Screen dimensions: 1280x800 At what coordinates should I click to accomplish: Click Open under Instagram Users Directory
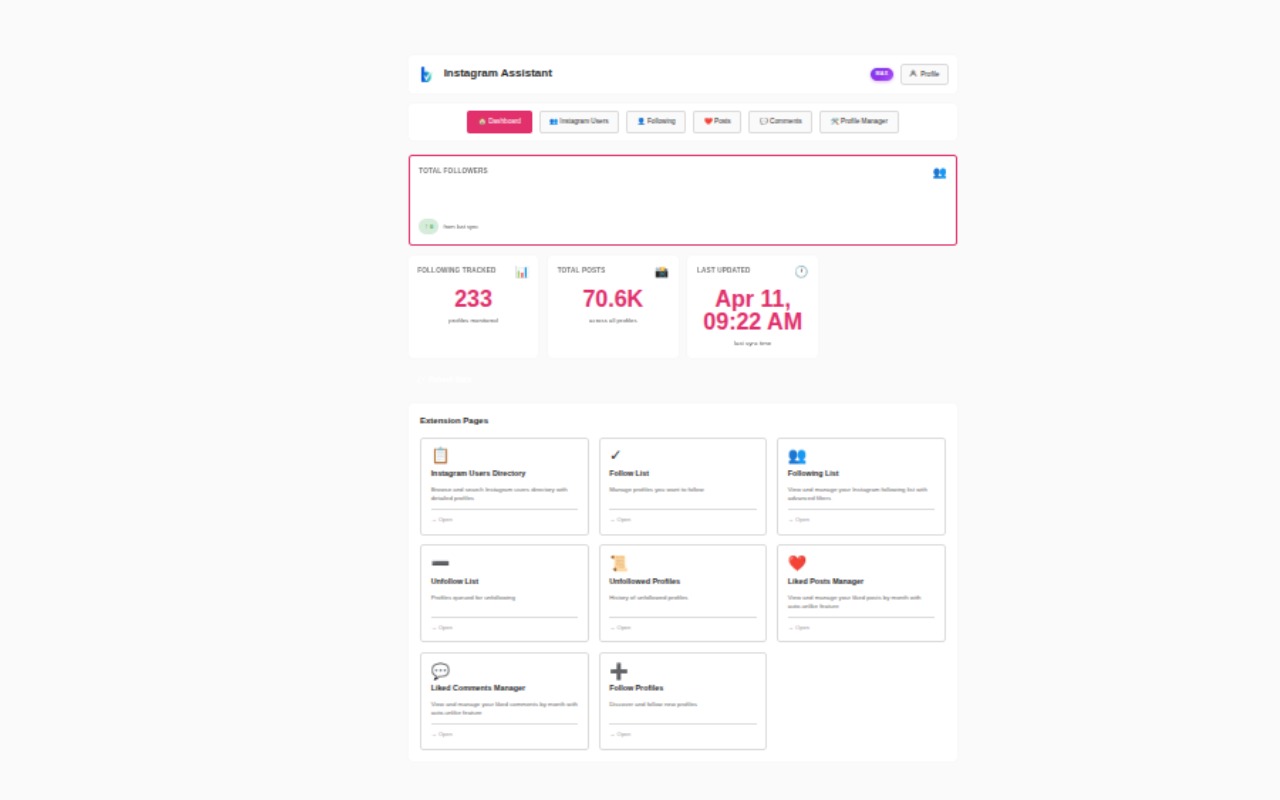coord(442,520)
